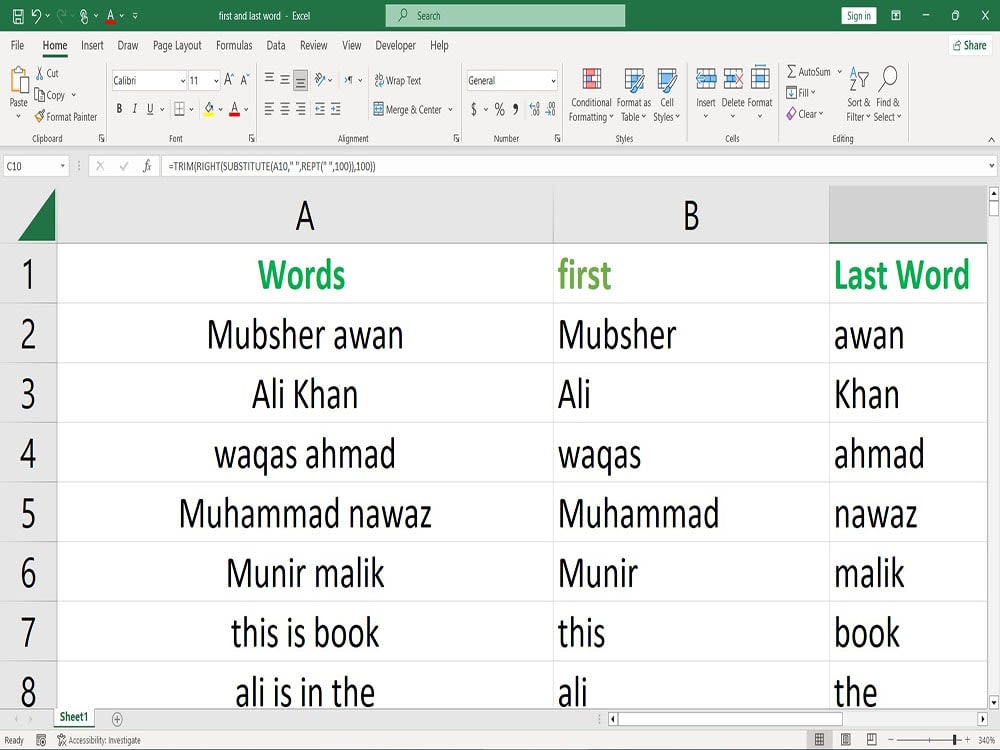Viewport: 1000px width, 750px height.
Task: Open the Calibri font name dropdown
Action: (182, 81)
